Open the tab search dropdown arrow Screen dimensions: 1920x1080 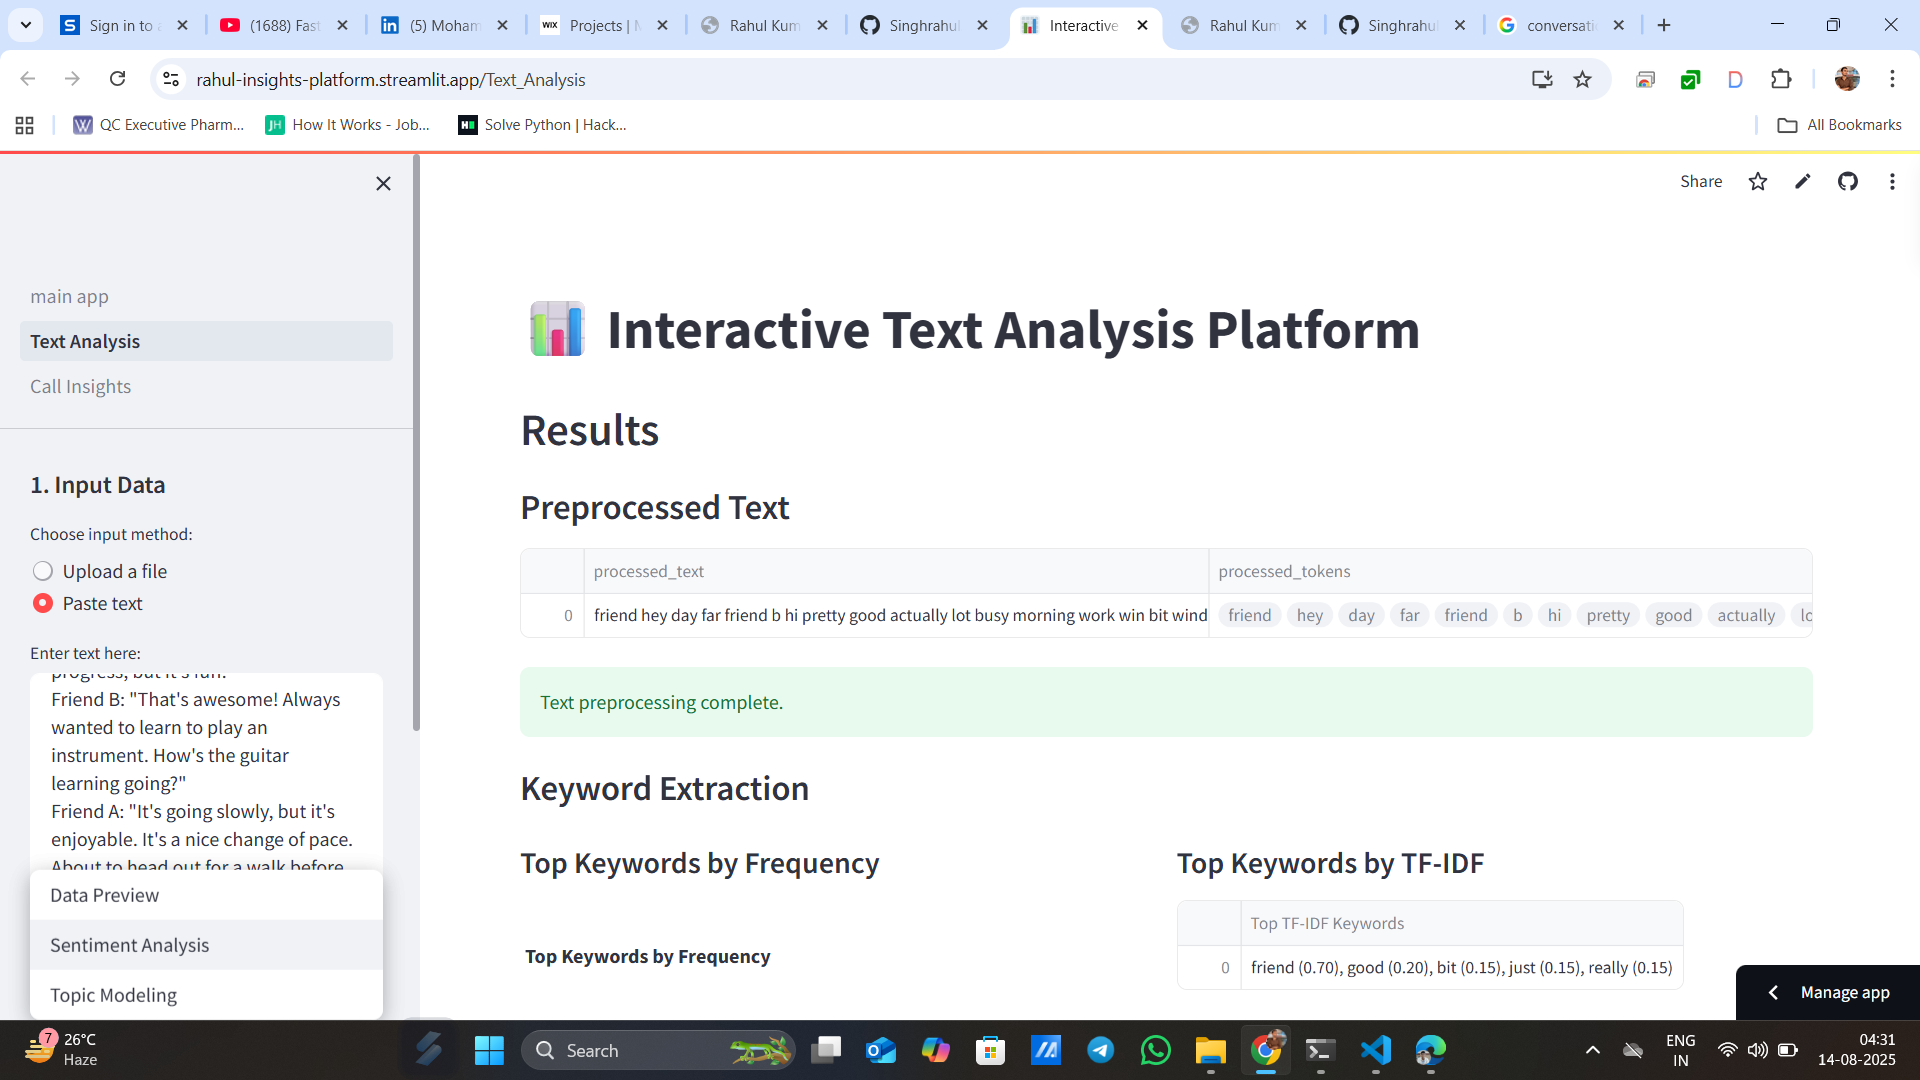coord(25,25)
